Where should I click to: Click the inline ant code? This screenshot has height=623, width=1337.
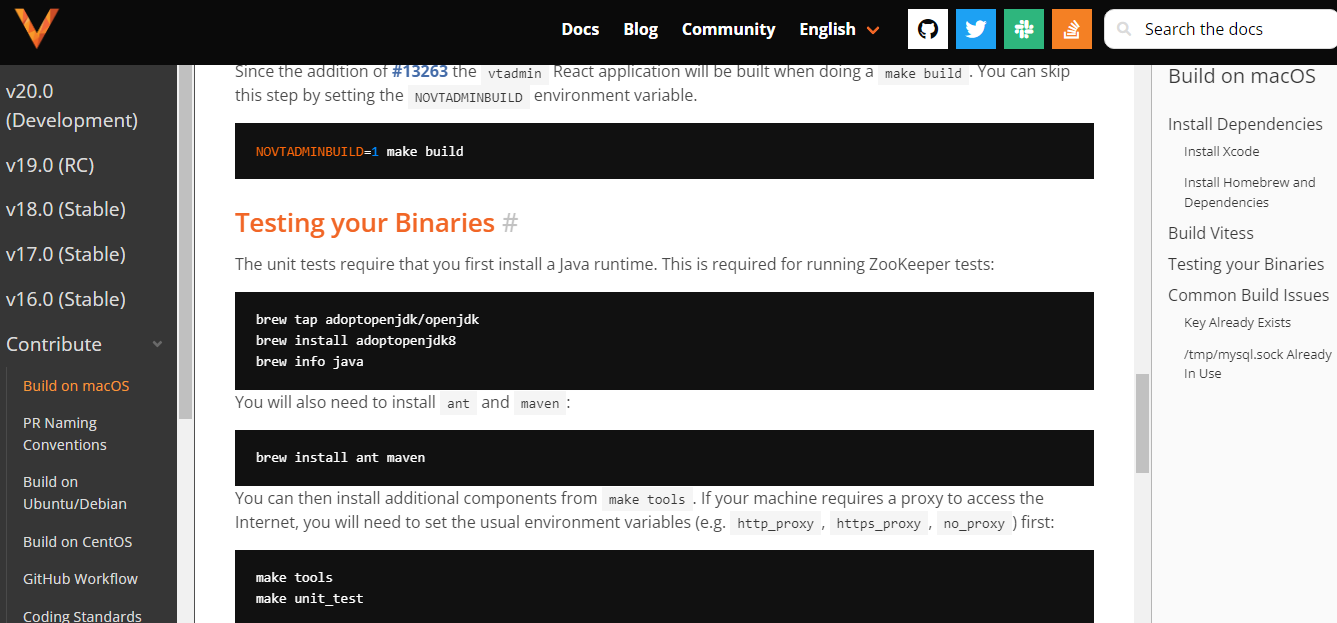point(458,403)
